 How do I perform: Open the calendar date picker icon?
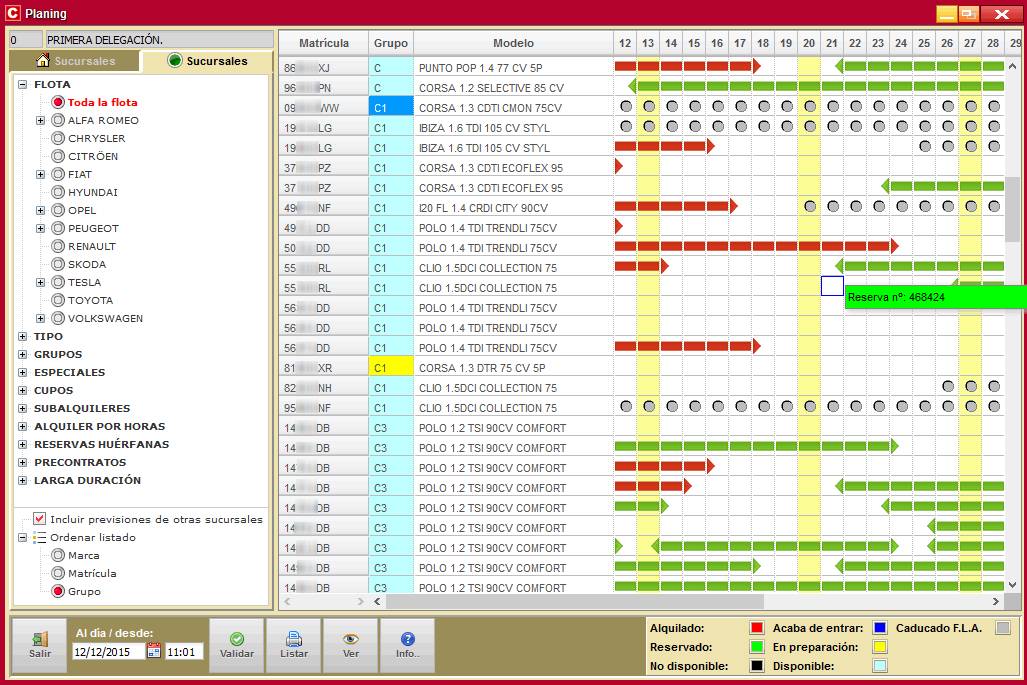coord(154,651)
